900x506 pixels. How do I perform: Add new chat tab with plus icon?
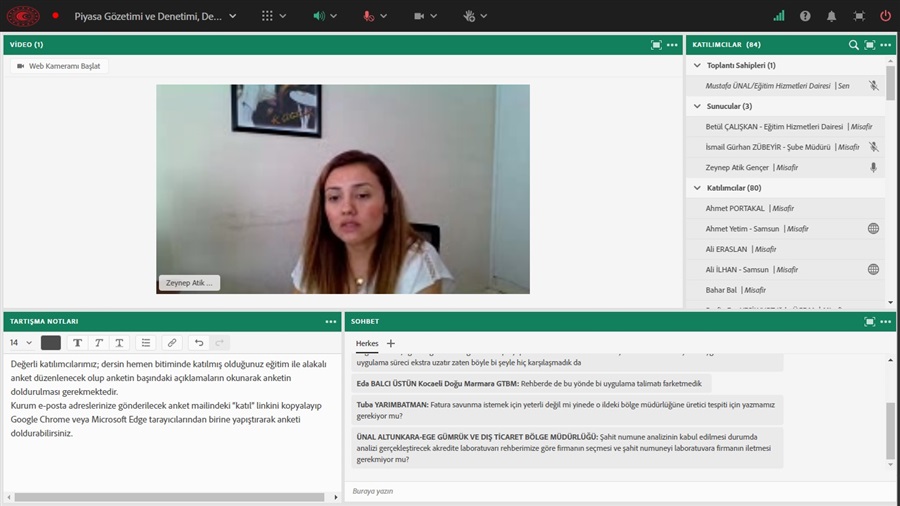pos(391,343)
